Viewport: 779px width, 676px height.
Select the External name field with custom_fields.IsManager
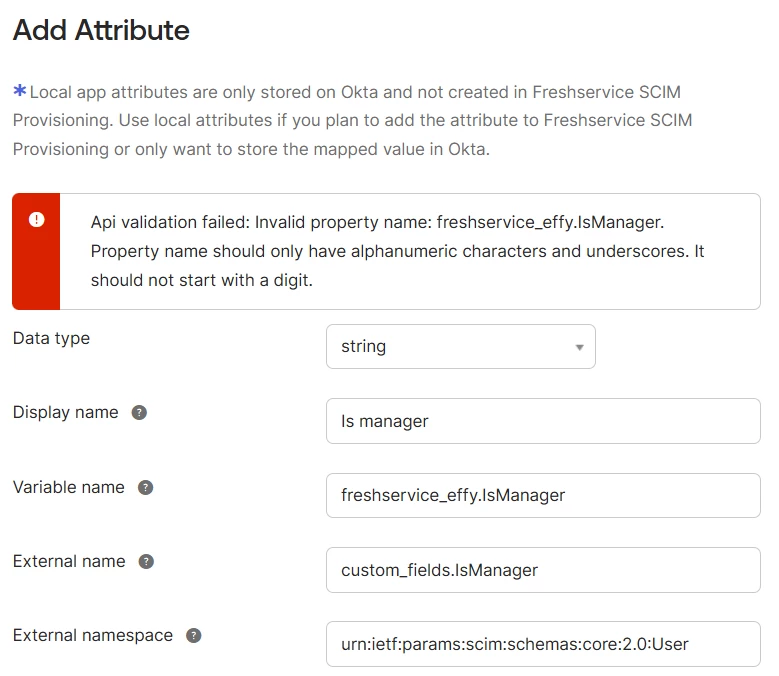point(543,570)
